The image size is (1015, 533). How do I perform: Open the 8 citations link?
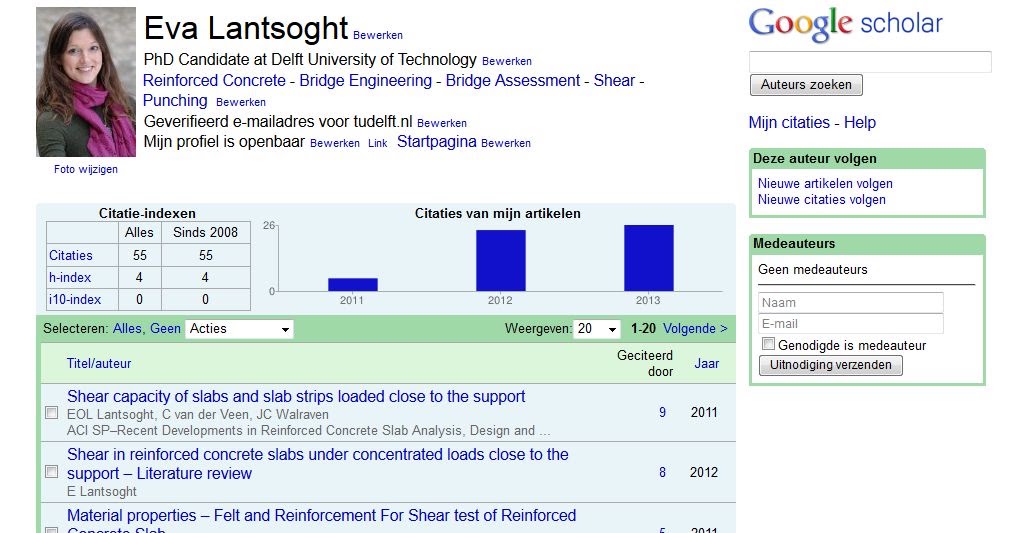point(662,472)
